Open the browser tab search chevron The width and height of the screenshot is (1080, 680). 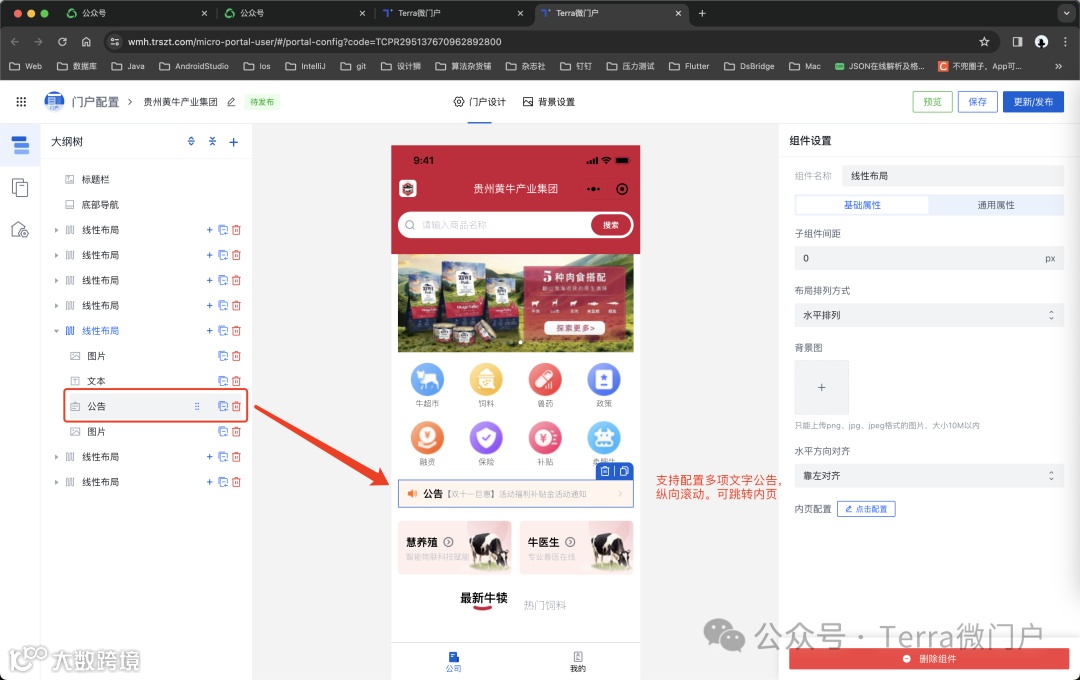click(1065, 13)
